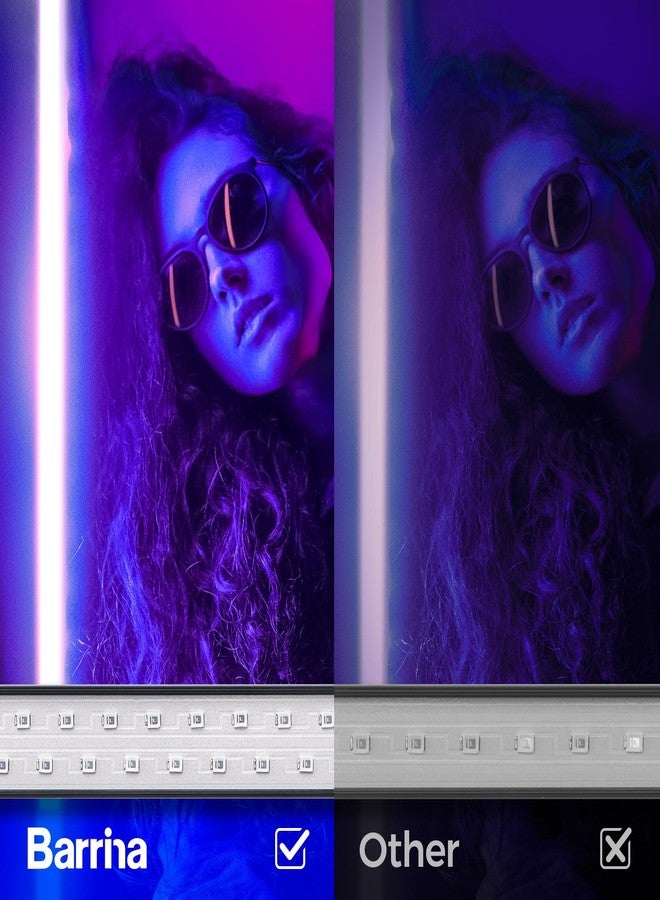The height and width of the screenshot is (900, 660).
Task: Click the Other label text
Action: pyautogui.click(x=409, y=851)
